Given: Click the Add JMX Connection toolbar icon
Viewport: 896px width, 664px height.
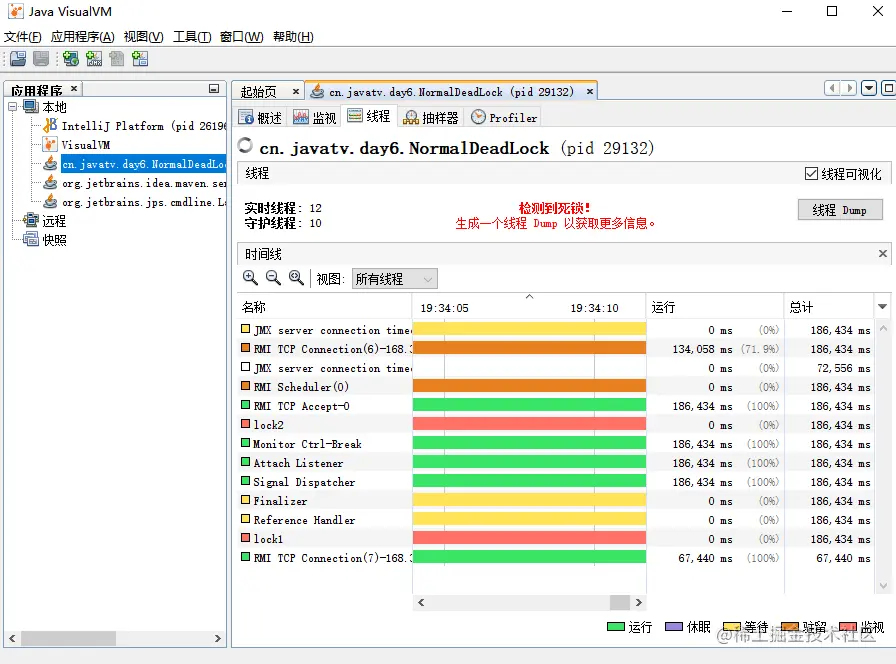Looking at the screenshot, I should coord(94,58).
